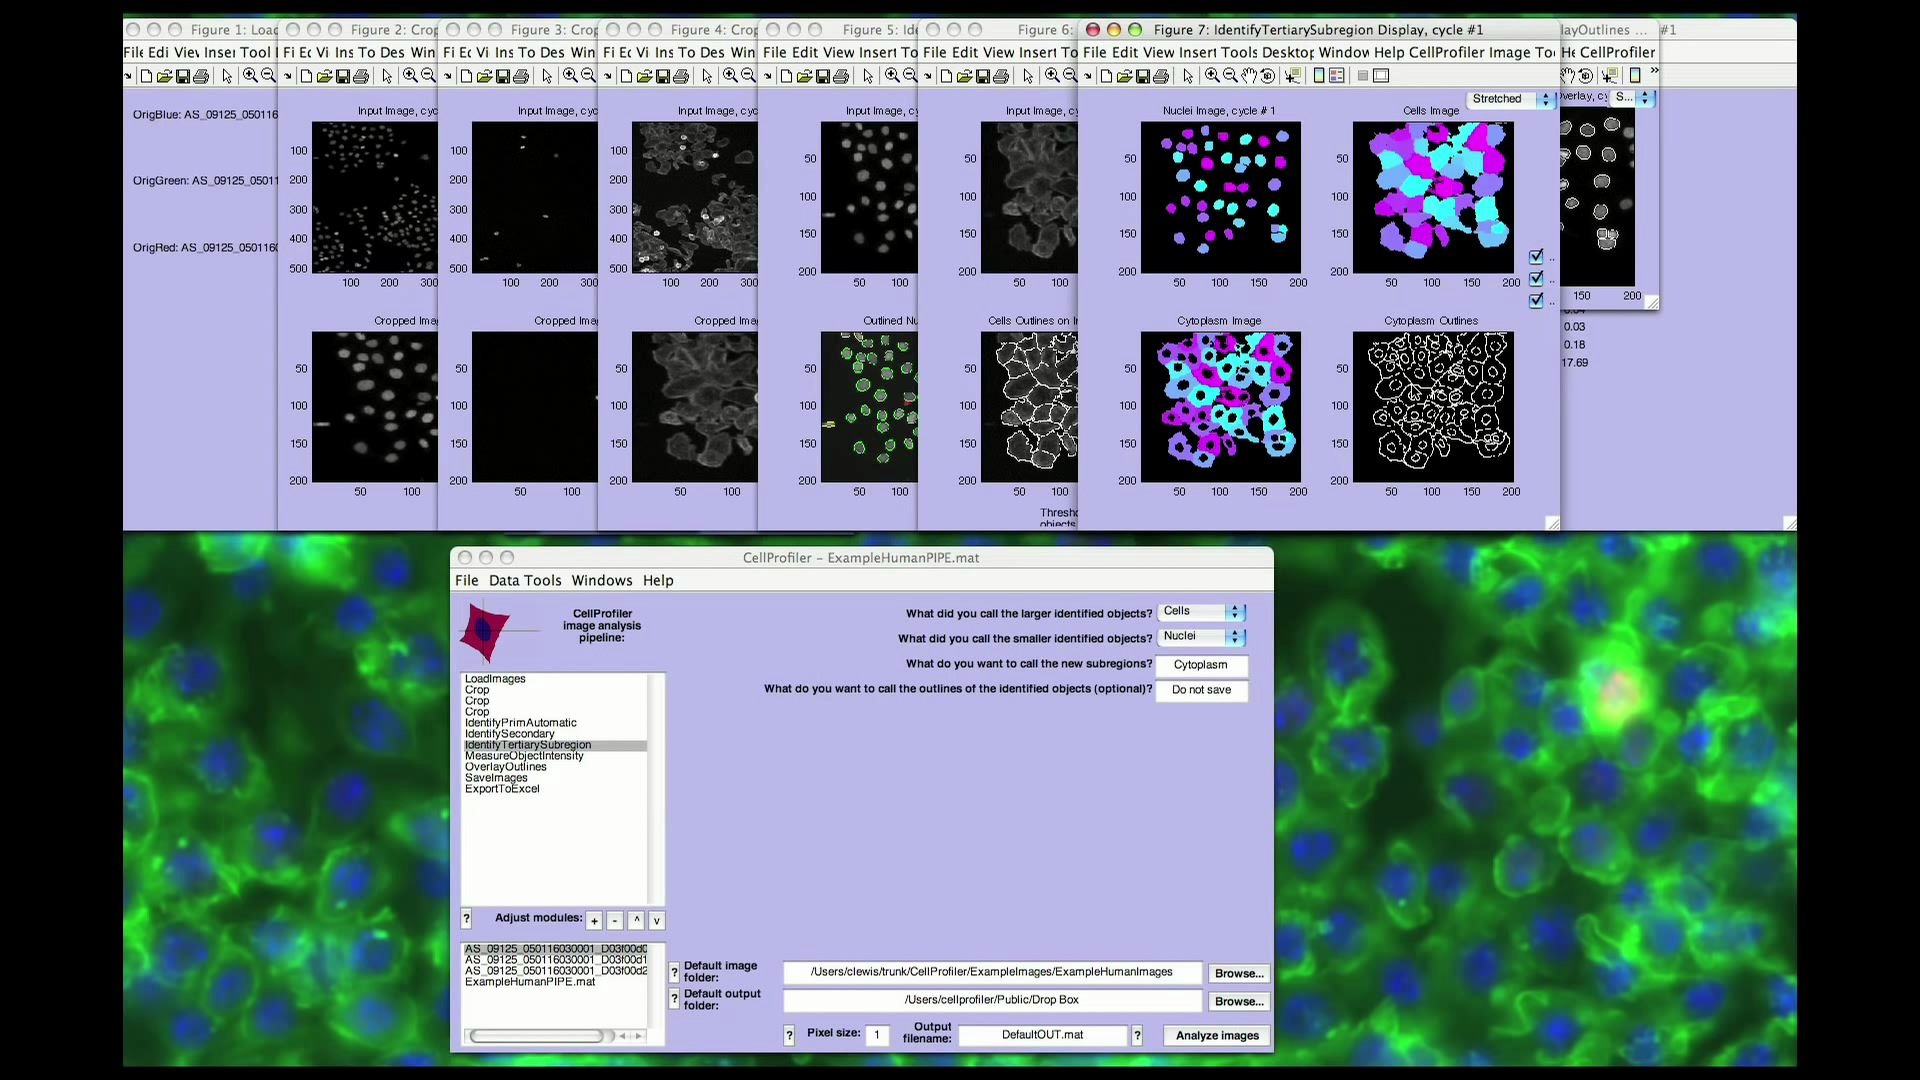
Task: Click Save icon in Figure 4 toolbar
Action: (x=662, y=76)
